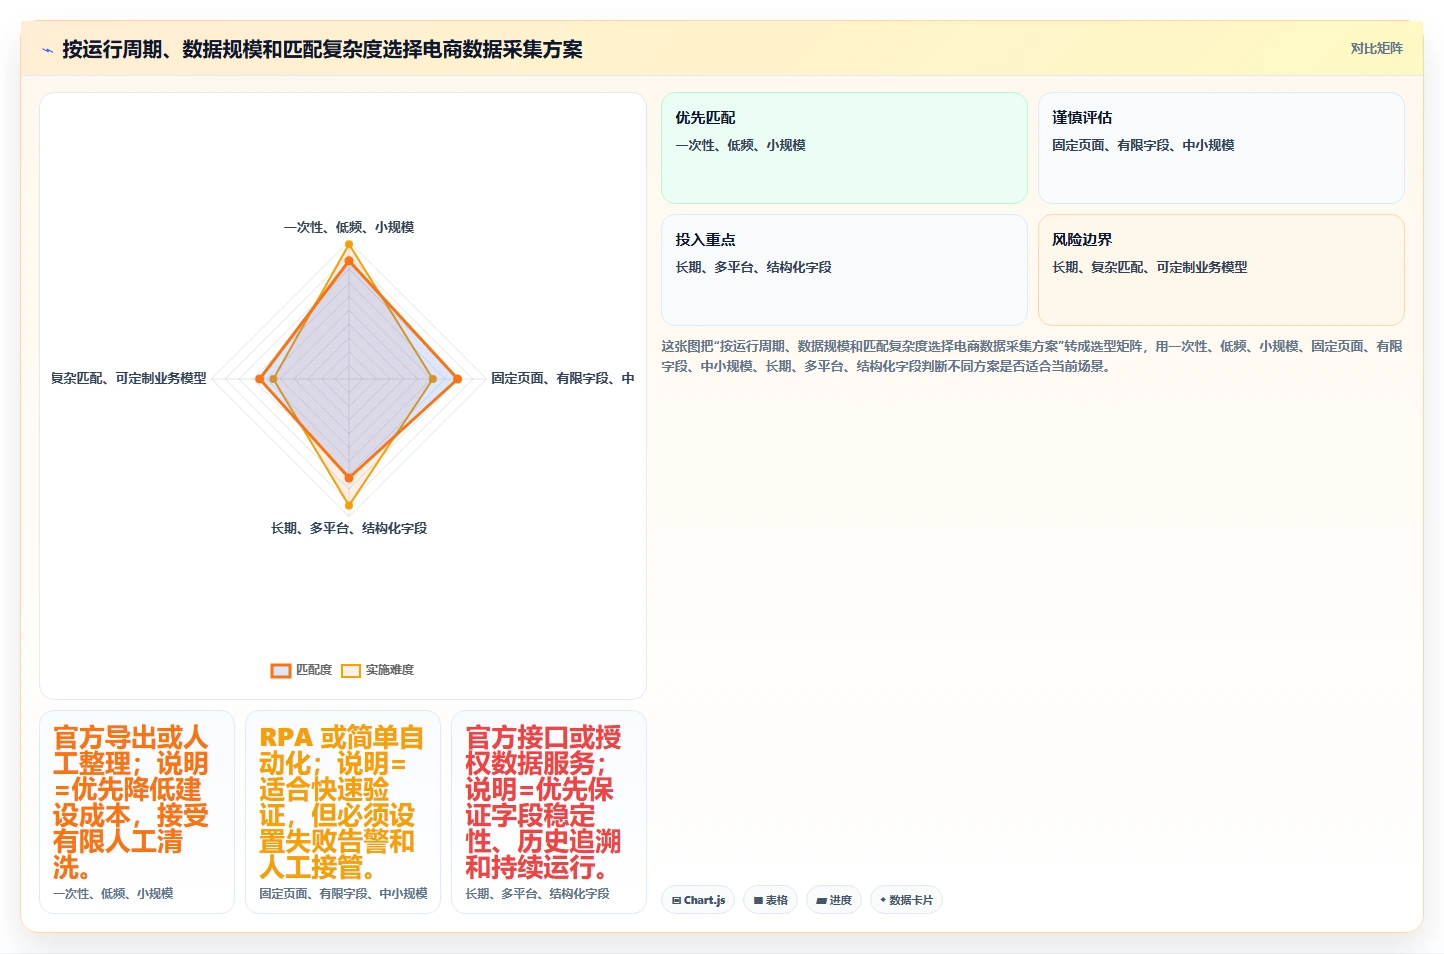Toggle the 匹配度 legend swatch
The width and height of the screenshot is (1444, 954).
click(x=281, y=670)
